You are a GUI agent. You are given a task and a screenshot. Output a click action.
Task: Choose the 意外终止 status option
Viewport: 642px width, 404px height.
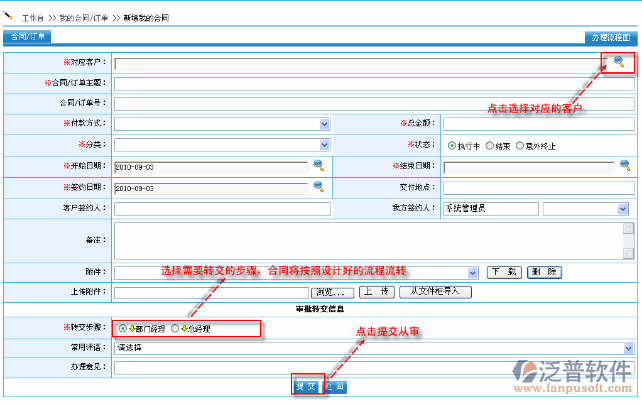tap(522, 145)
